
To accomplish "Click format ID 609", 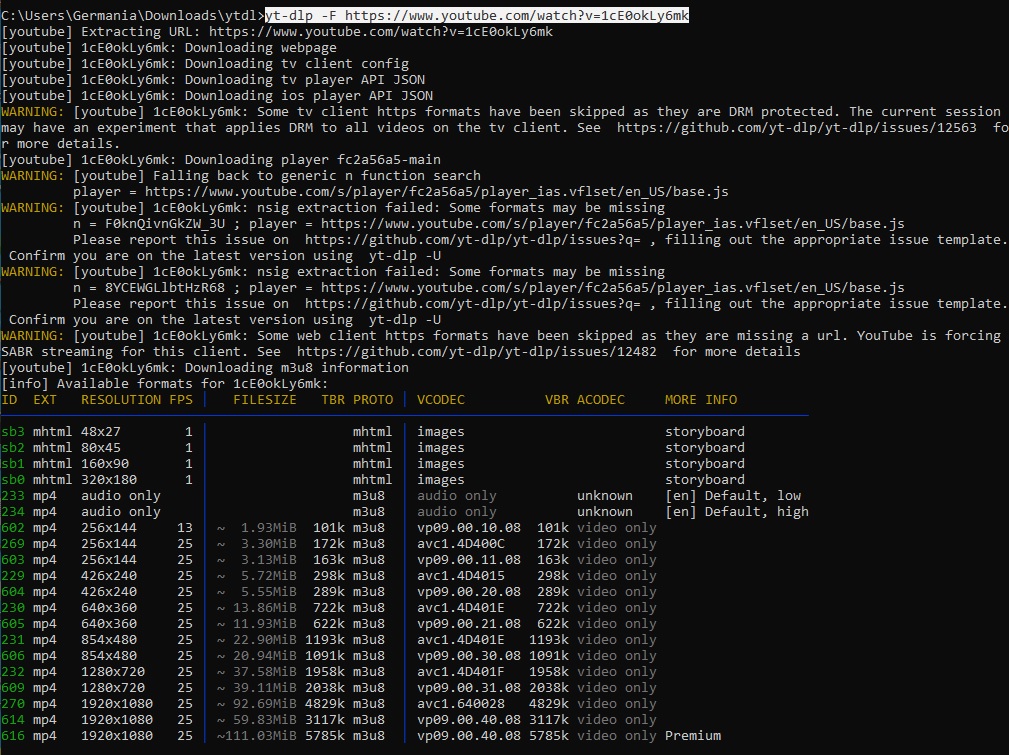I will (13, 688).
